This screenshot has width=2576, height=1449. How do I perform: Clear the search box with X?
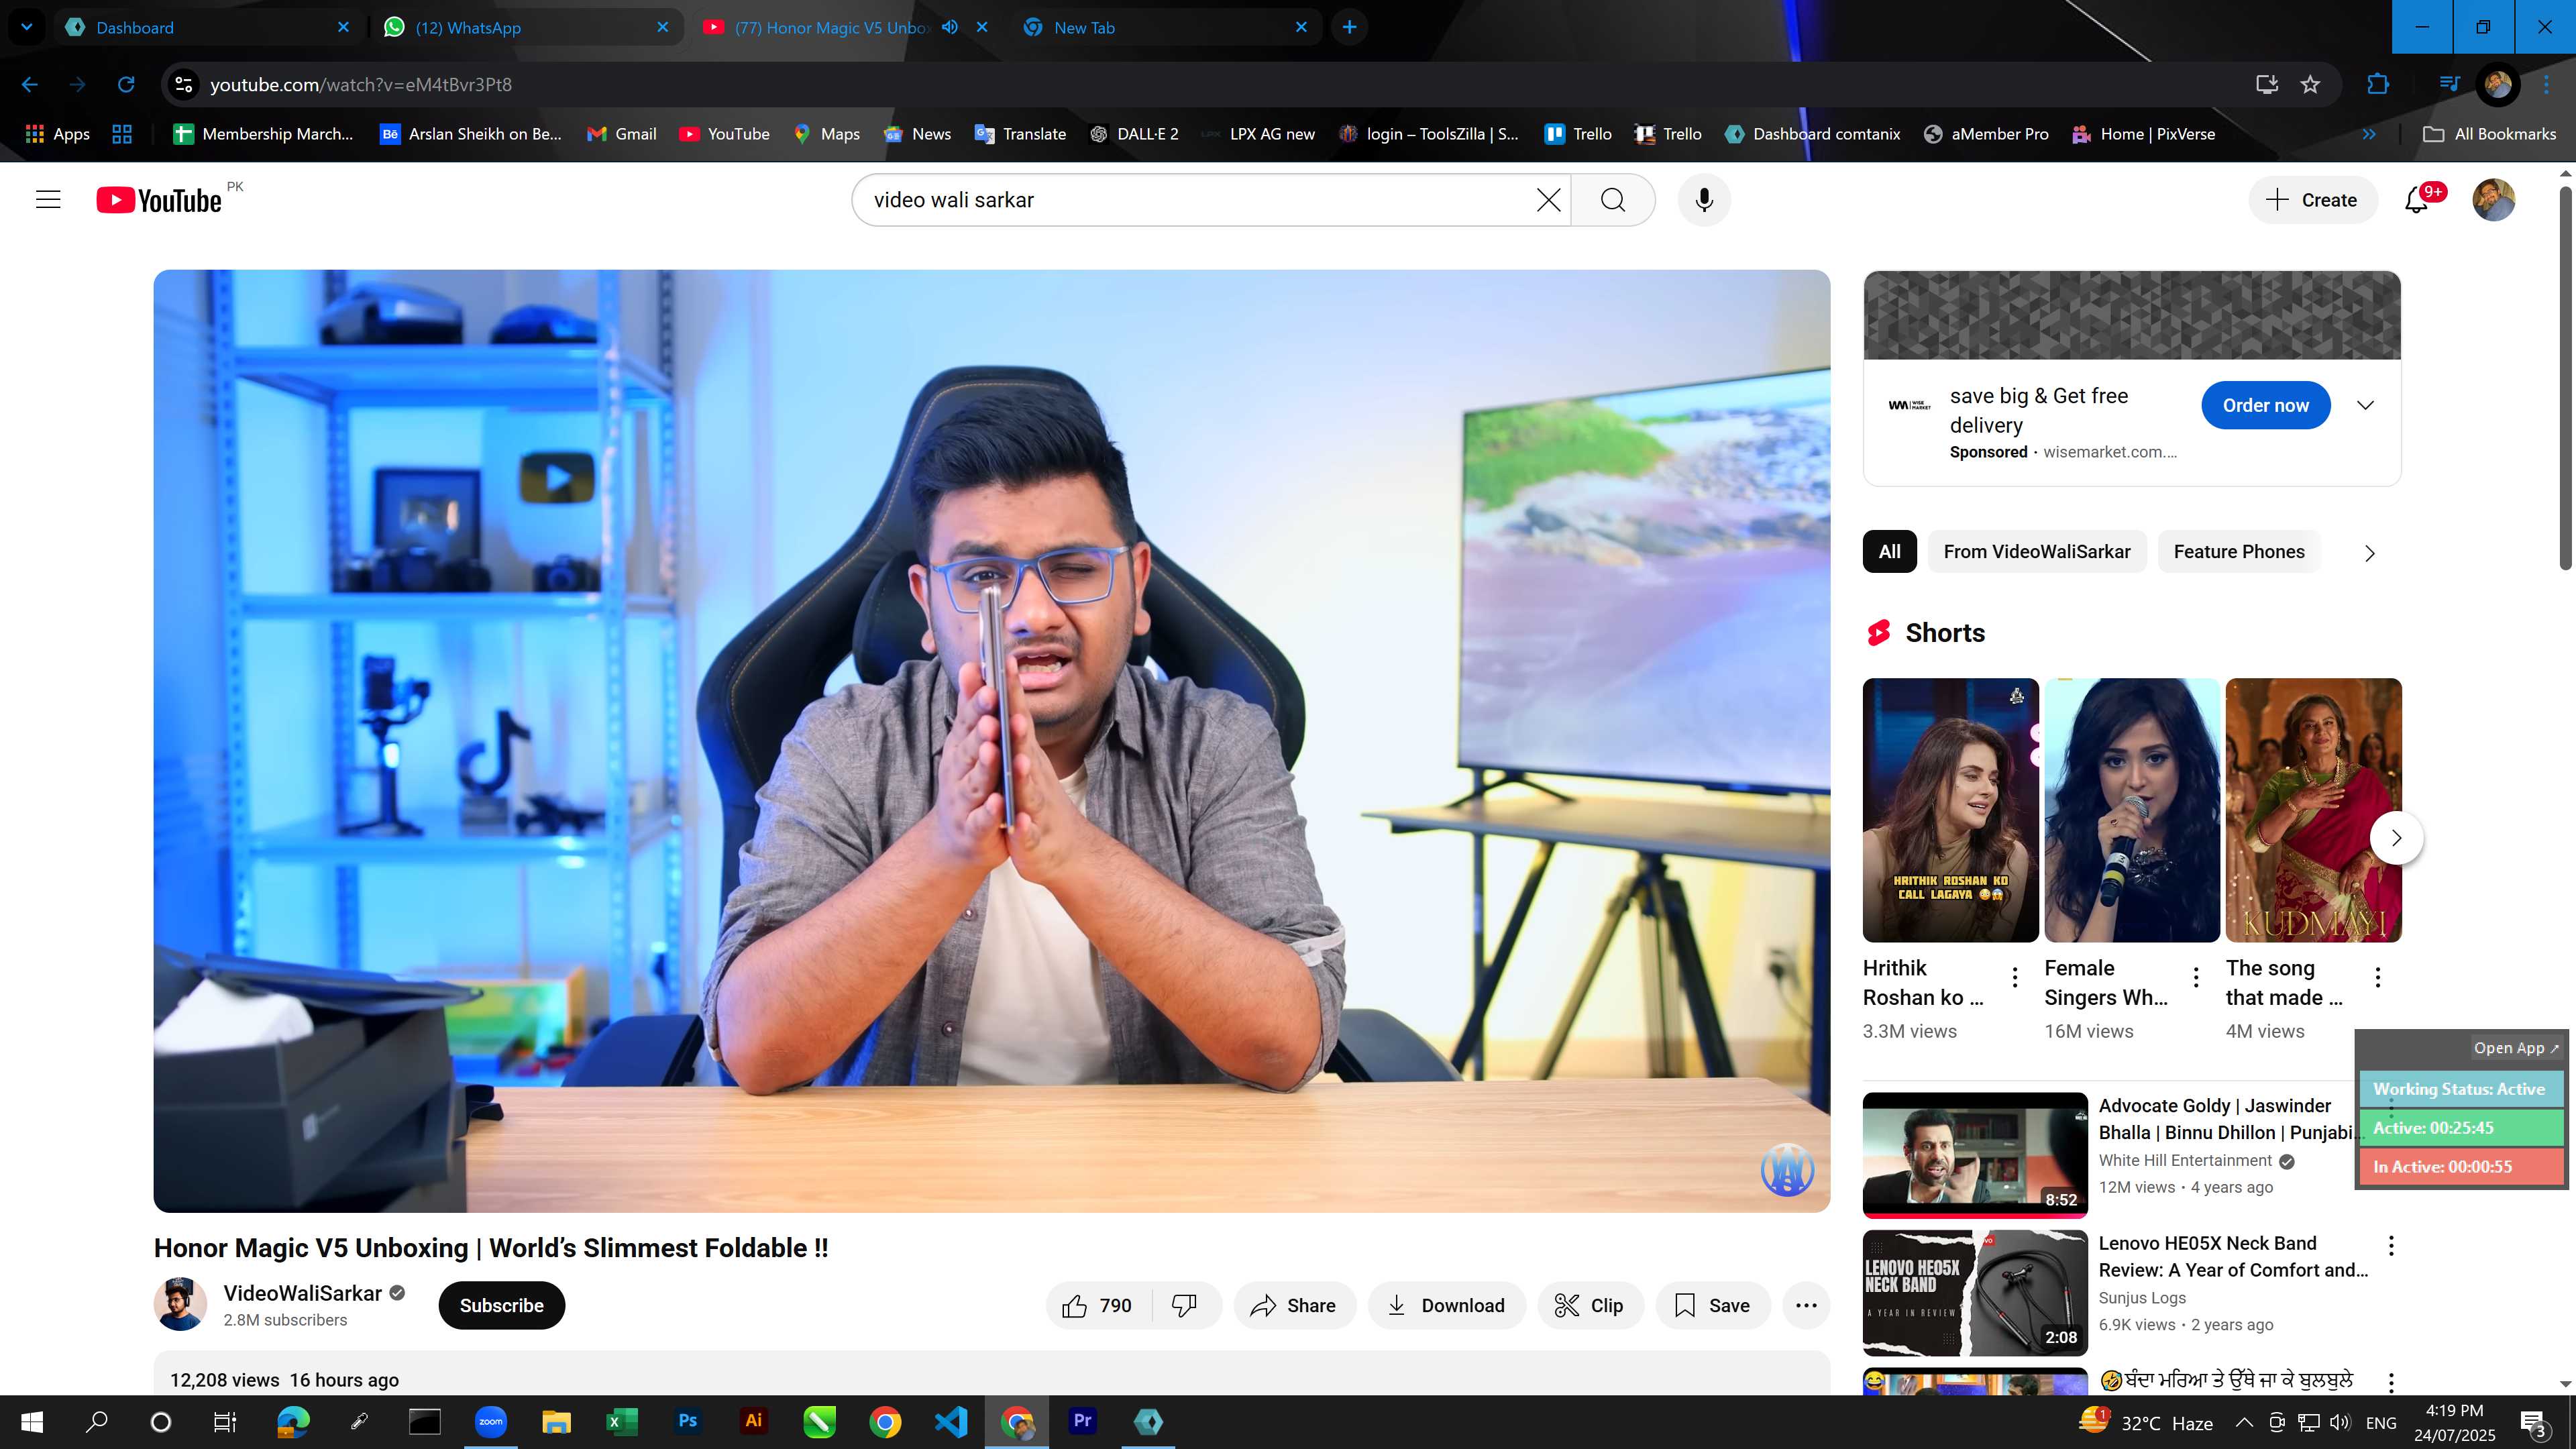click(x=1548, y=200)
